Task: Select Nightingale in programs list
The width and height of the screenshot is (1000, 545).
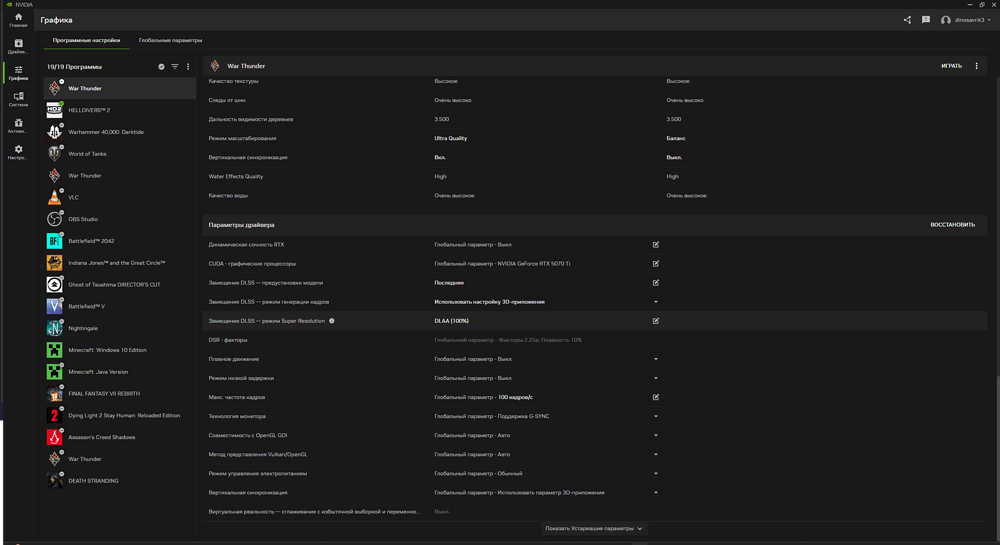Action: click(x=119, y=328)
